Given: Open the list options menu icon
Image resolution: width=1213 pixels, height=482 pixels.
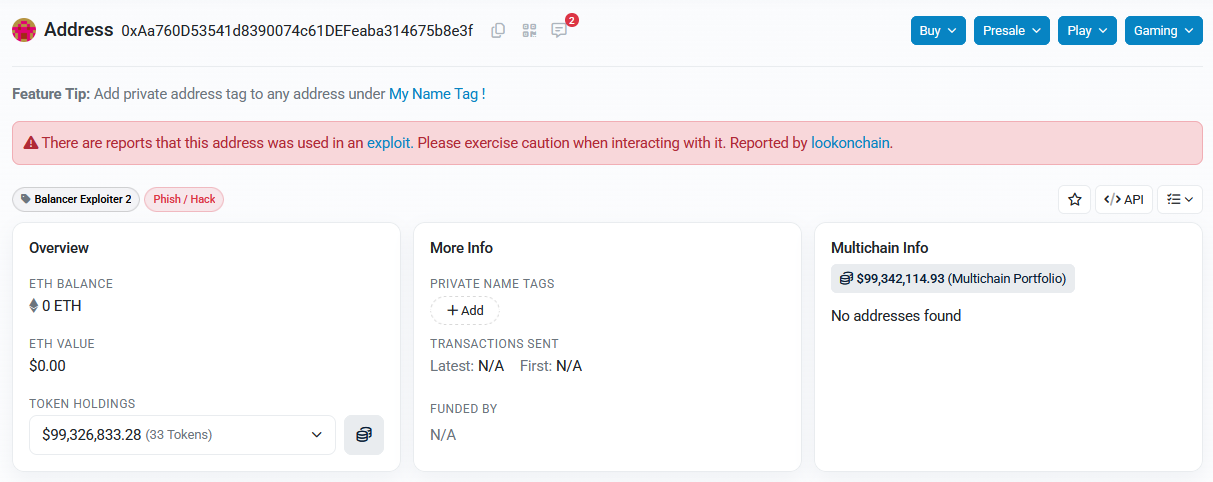Looking at the screenshot, I should (1180, 199).
